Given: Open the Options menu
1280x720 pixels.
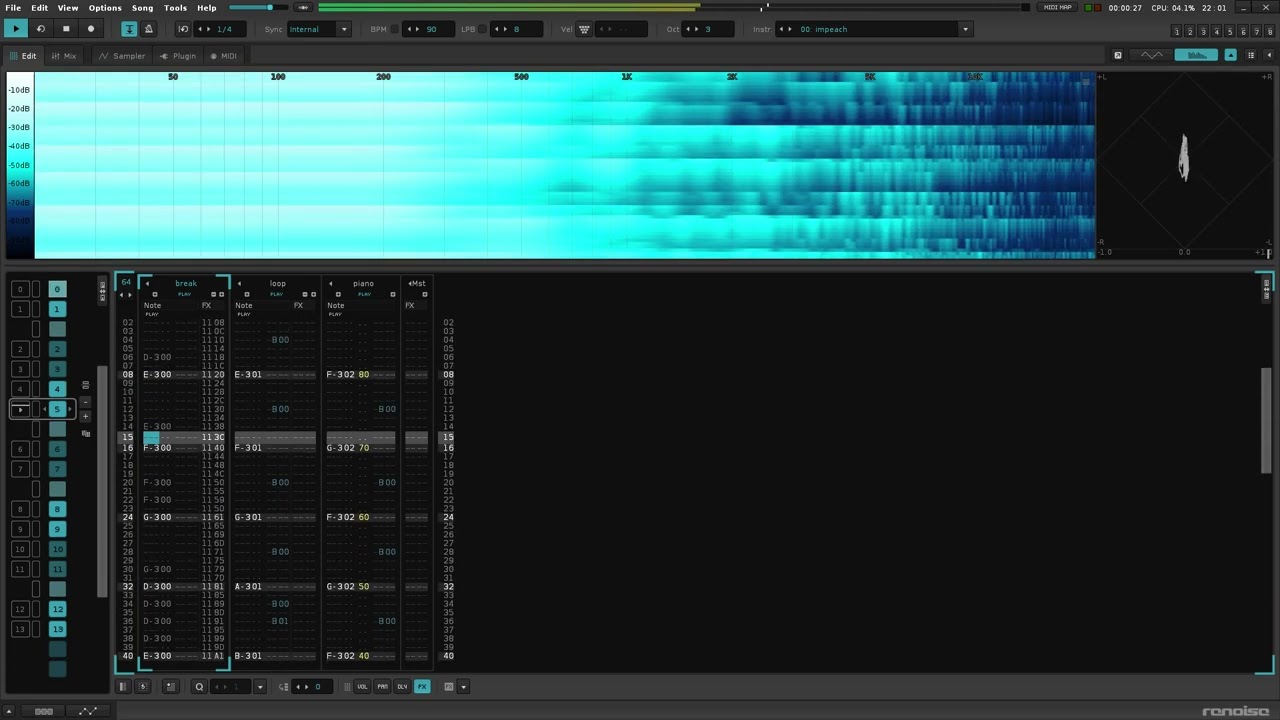Looking at the screenshot, I should click(105, 8).
